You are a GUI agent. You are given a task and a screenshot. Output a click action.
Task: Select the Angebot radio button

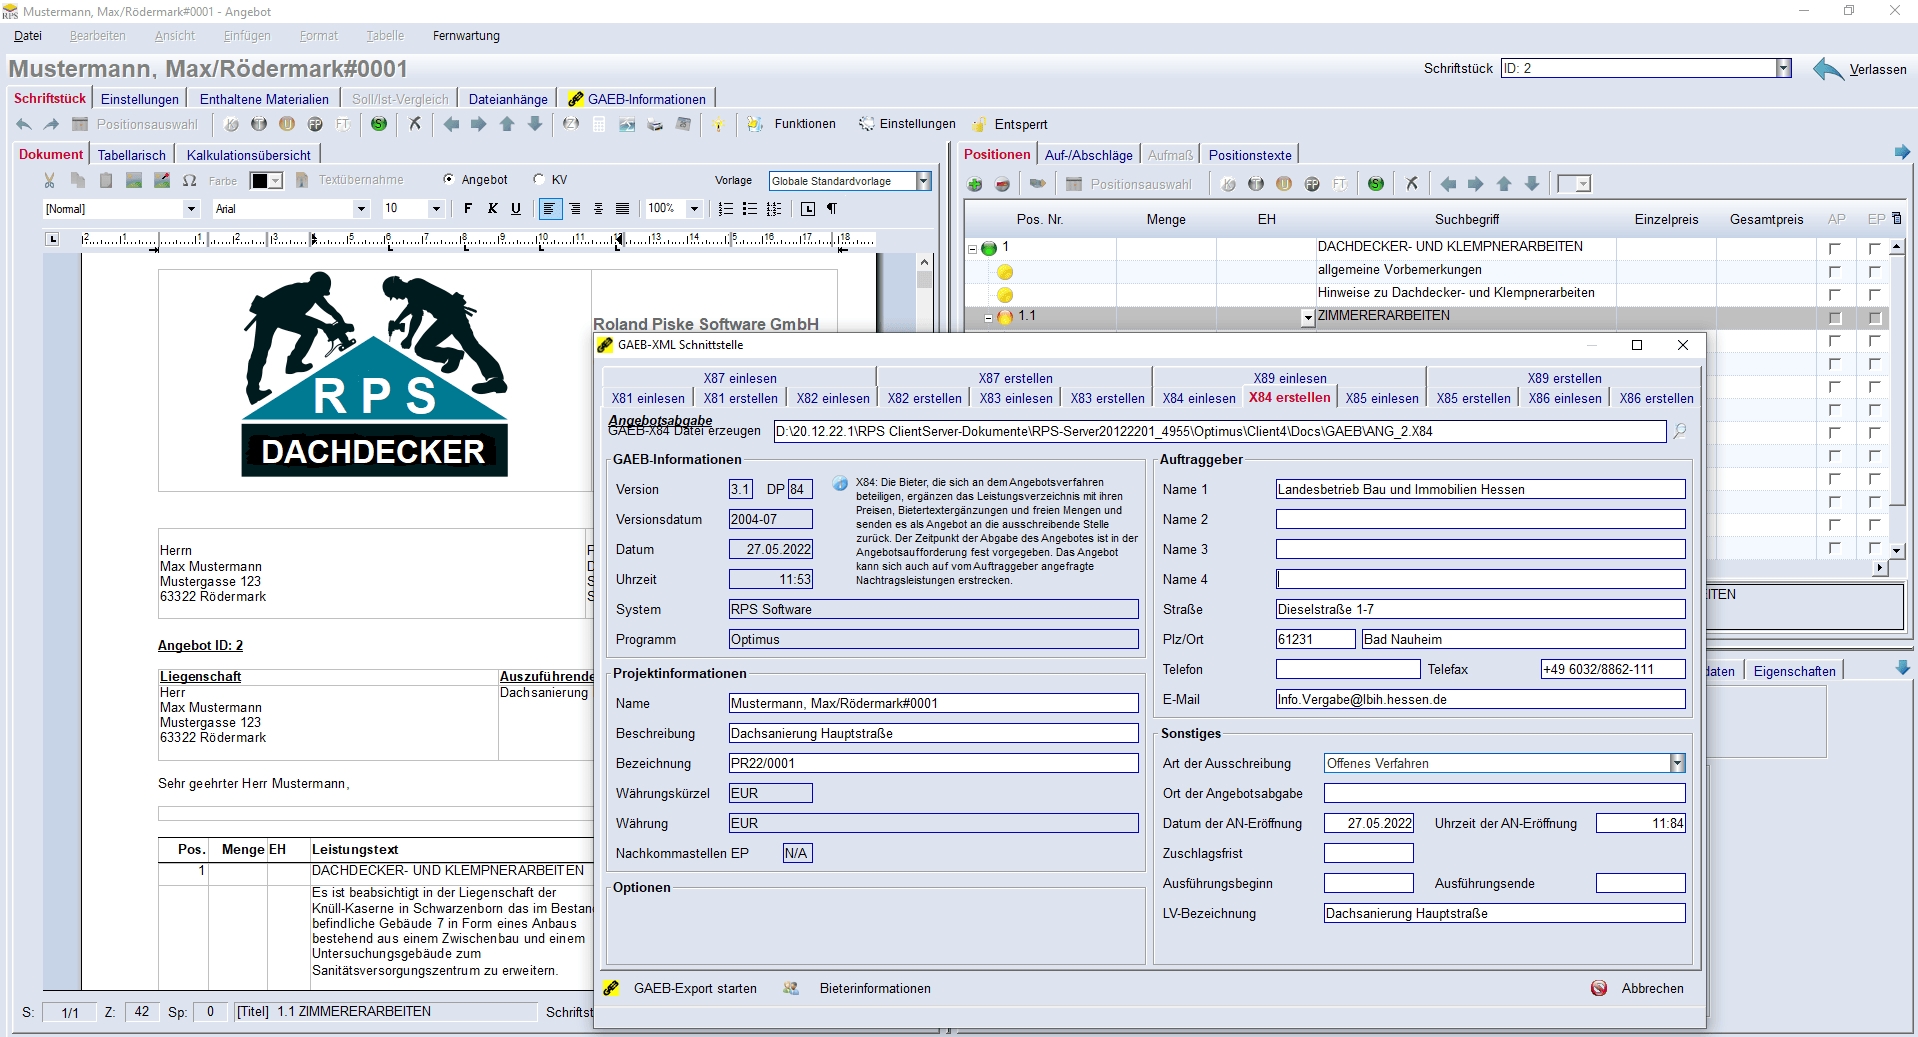(x=448, y=180)
